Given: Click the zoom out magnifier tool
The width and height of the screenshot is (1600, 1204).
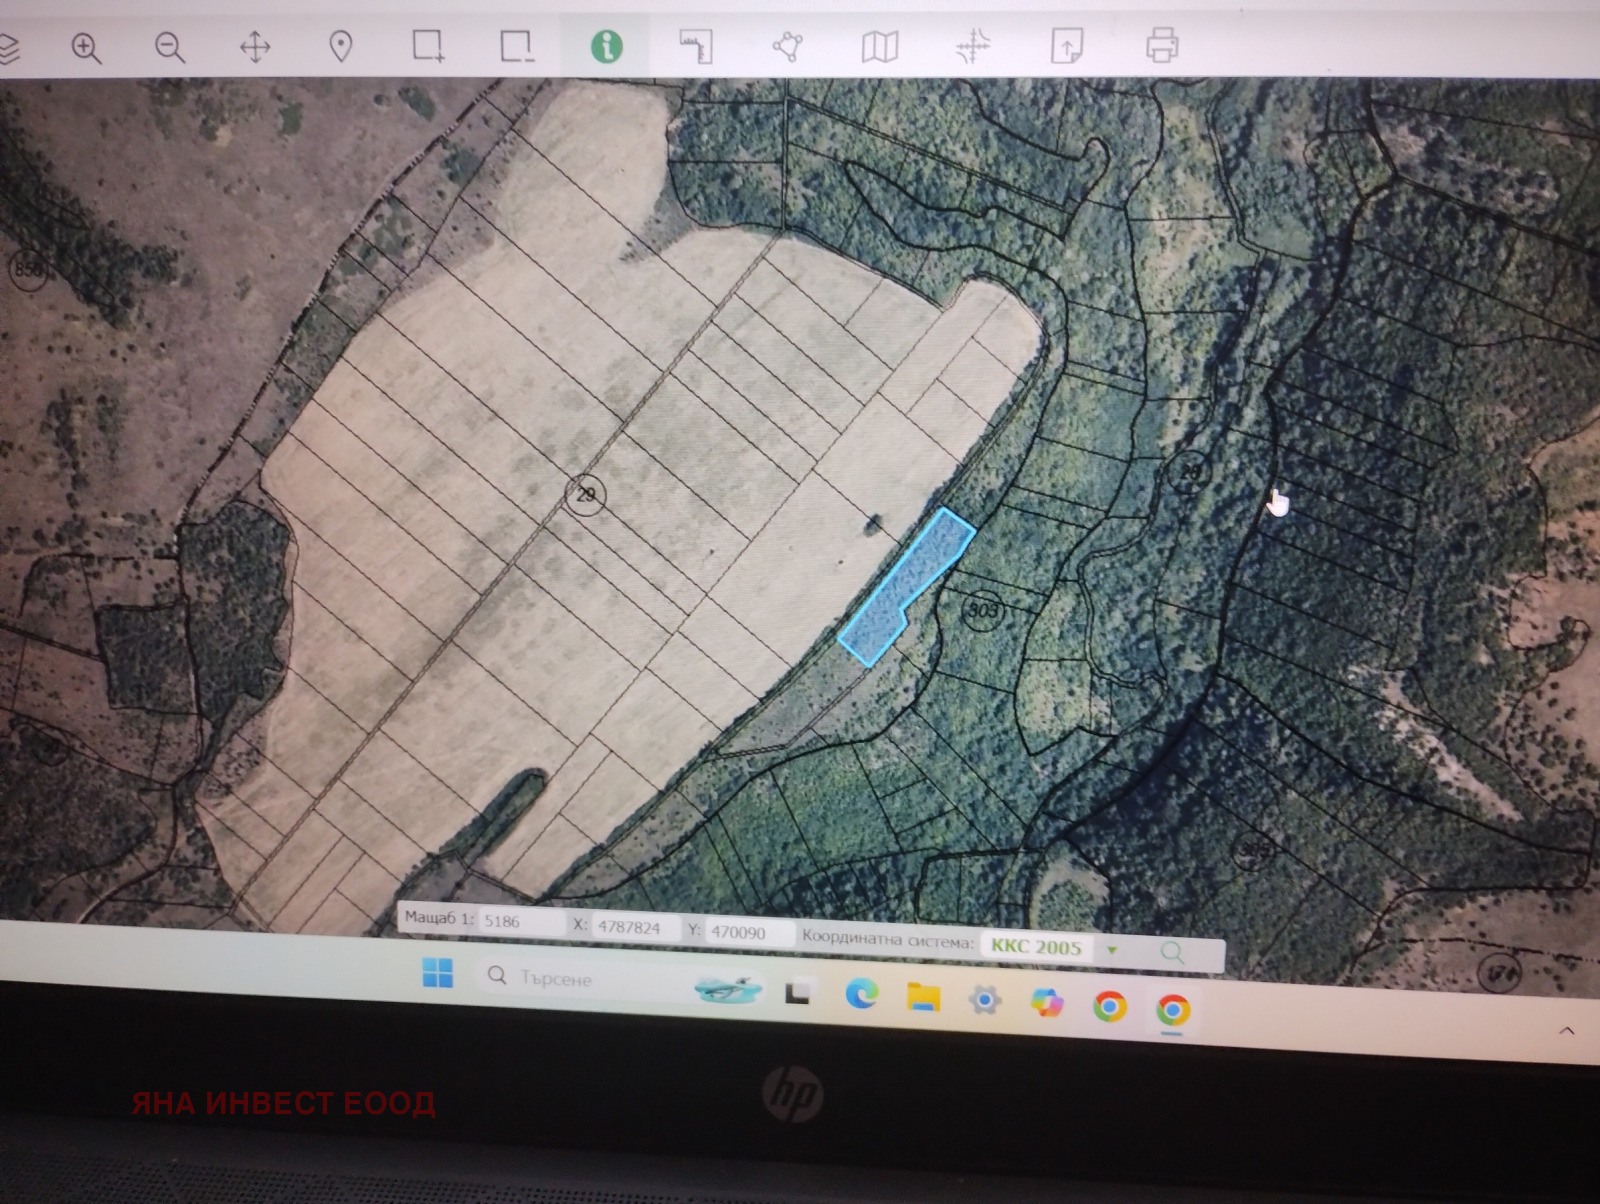Looking at the screenshot, I should point(169,47).
